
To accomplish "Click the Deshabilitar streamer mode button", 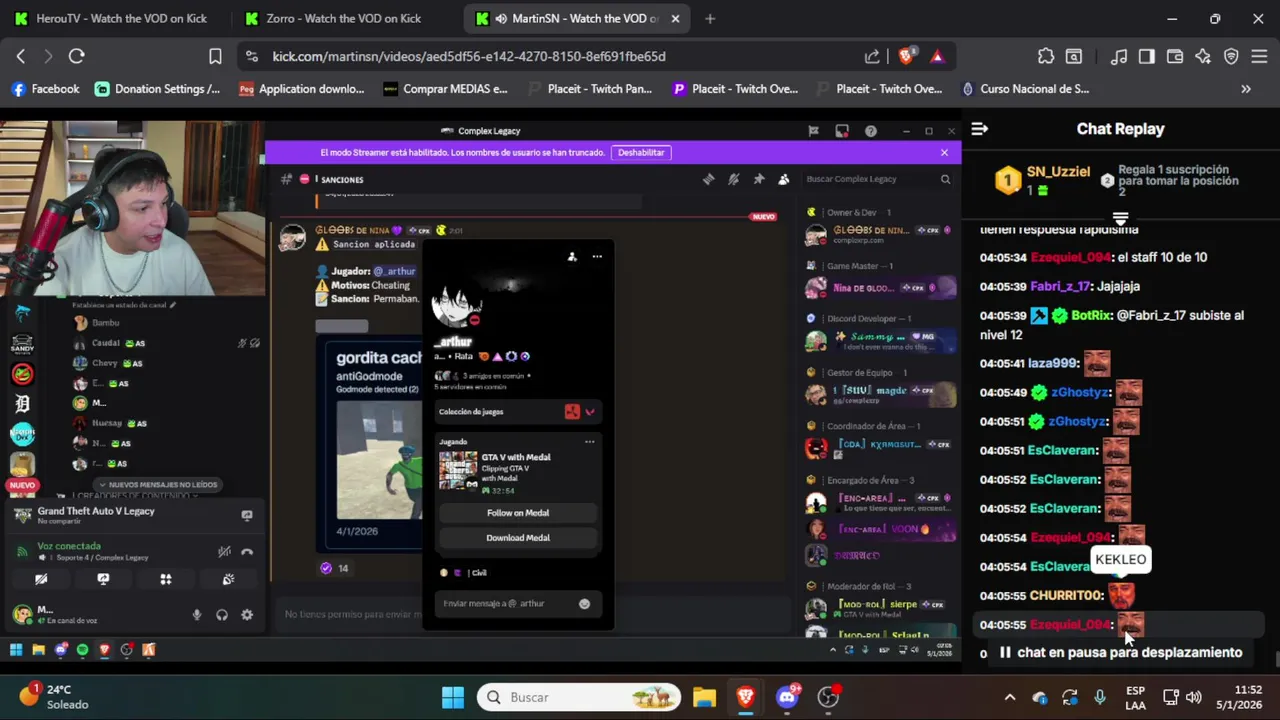I will [x=641, y=153].
